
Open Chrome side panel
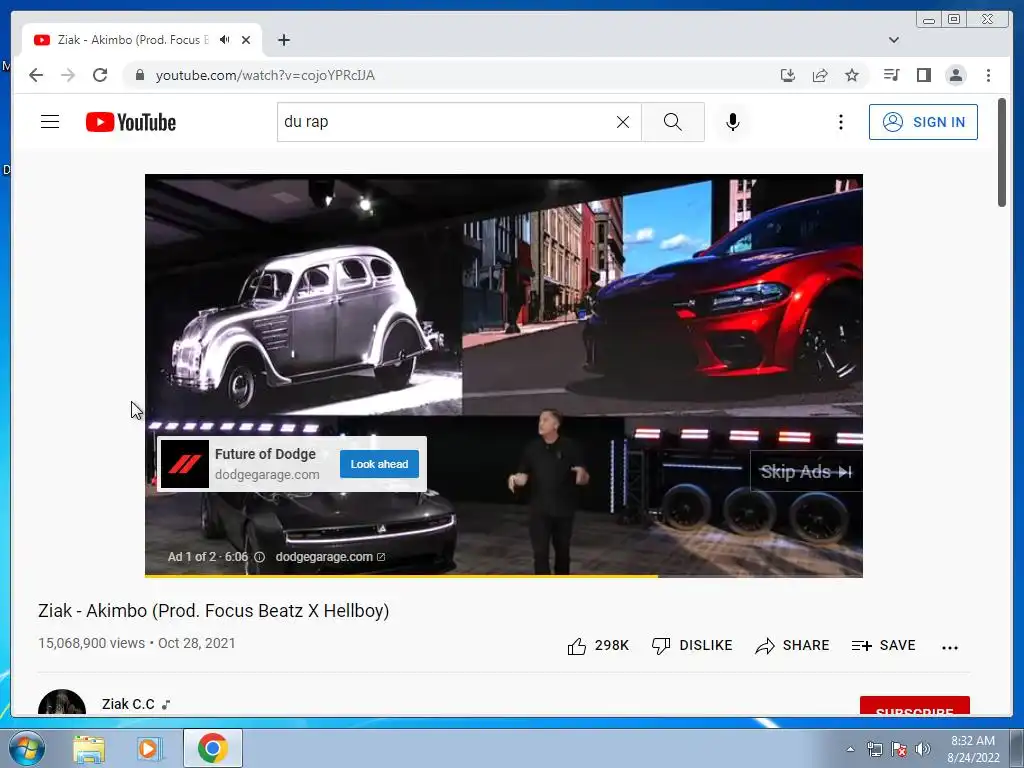pyautogui.click(x=923, y=75)
